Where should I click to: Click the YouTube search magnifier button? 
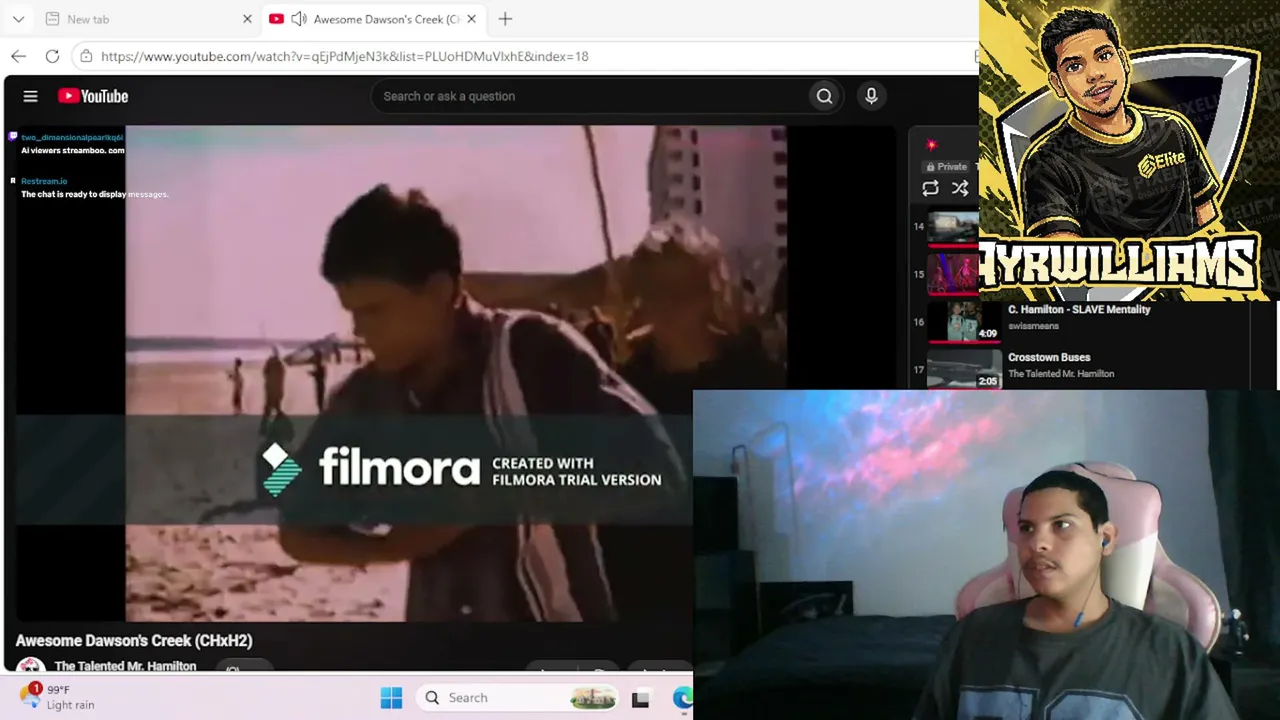click(824, 96)
